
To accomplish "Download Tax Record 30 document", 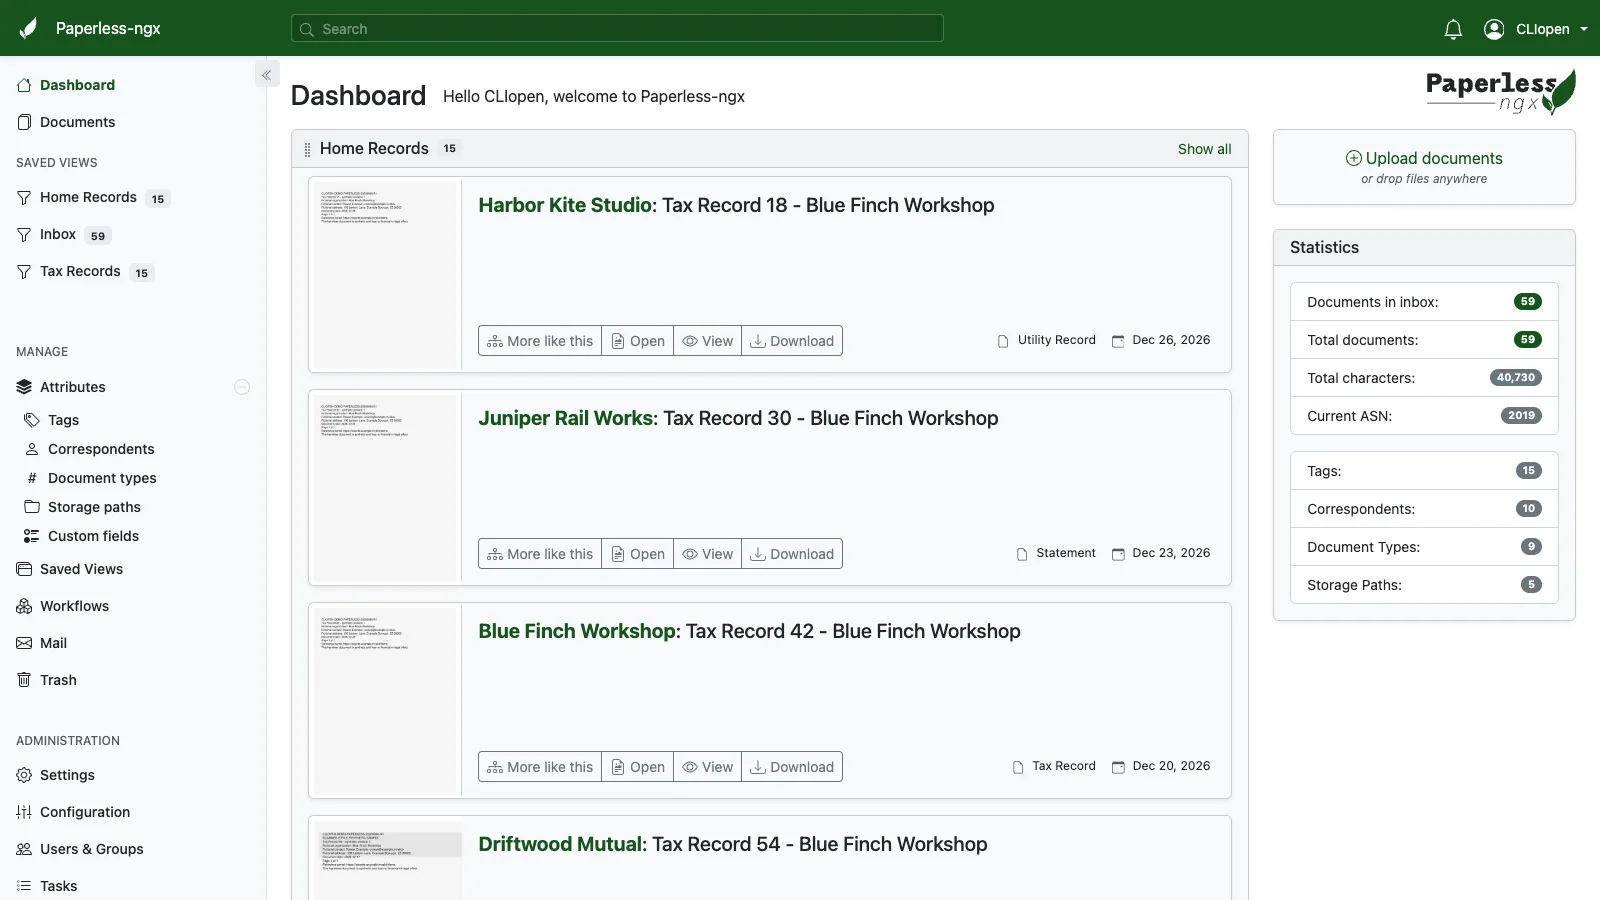I will click(792, 554).
